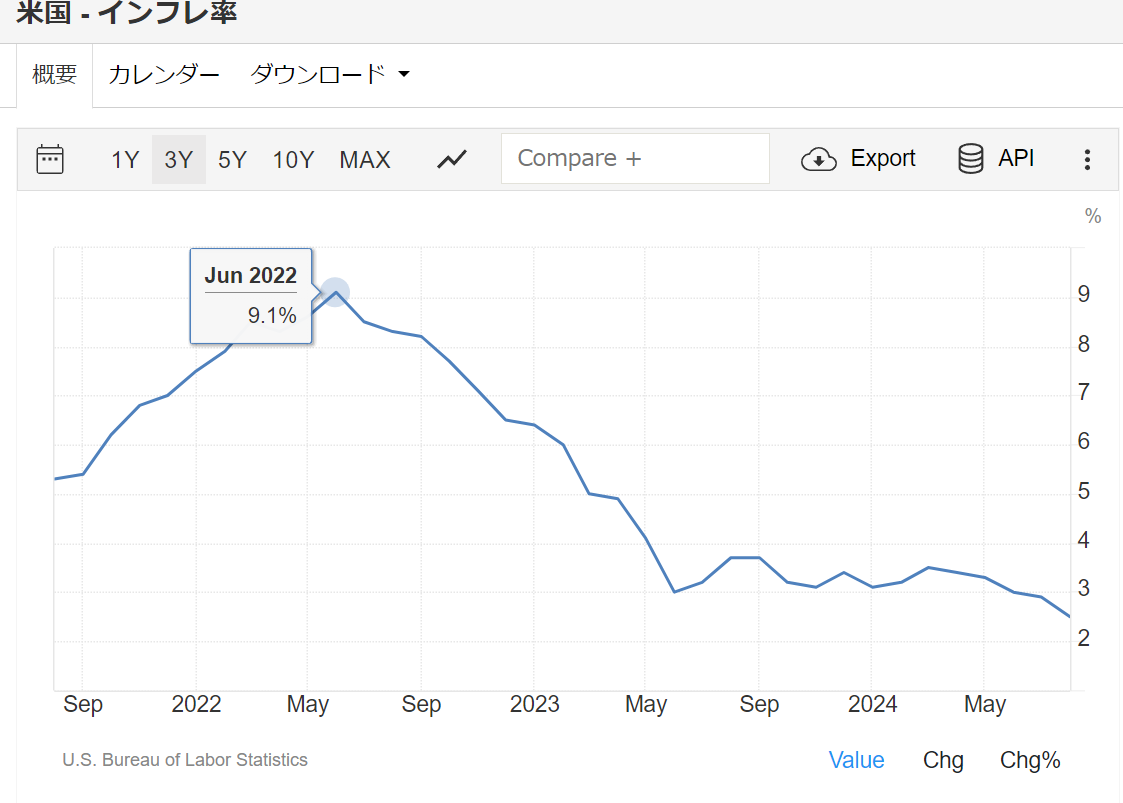Viewport: 1123px width, 803px height.
Task: Open the three-dot more options menu
Action: click(1087, 159)
